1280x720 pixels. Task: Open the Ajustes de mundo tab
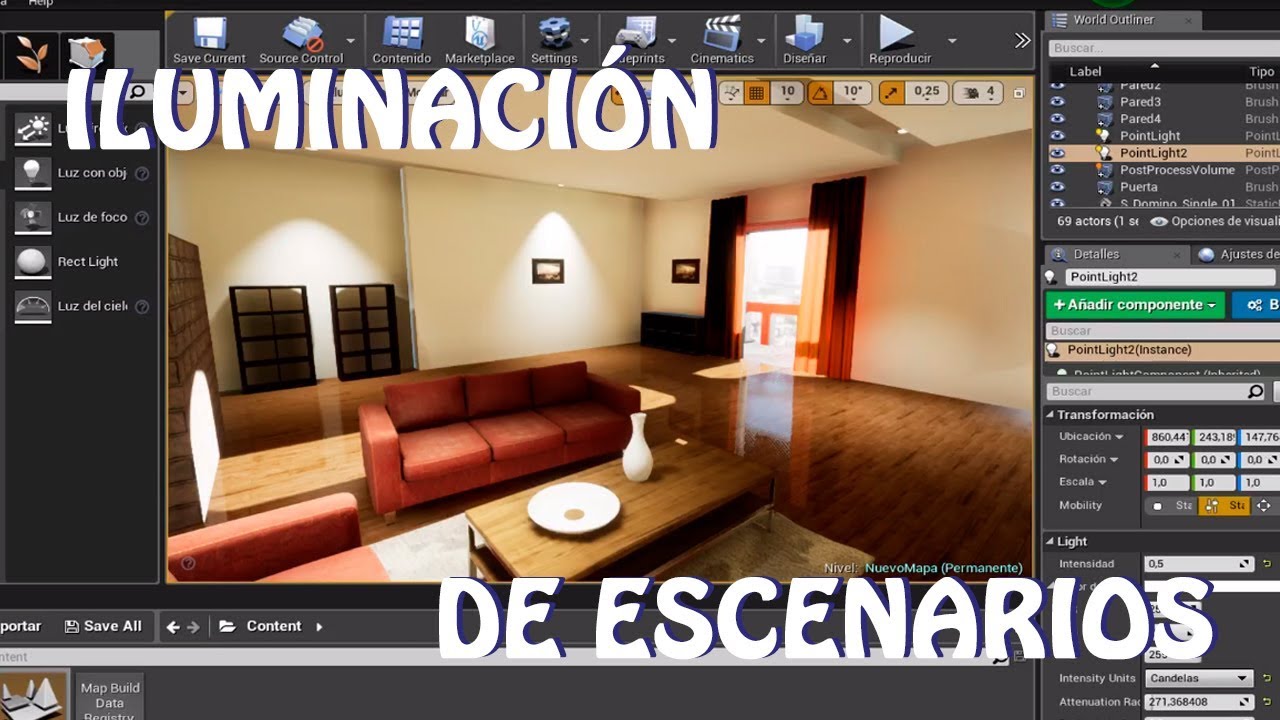(x=1238, y=254)
